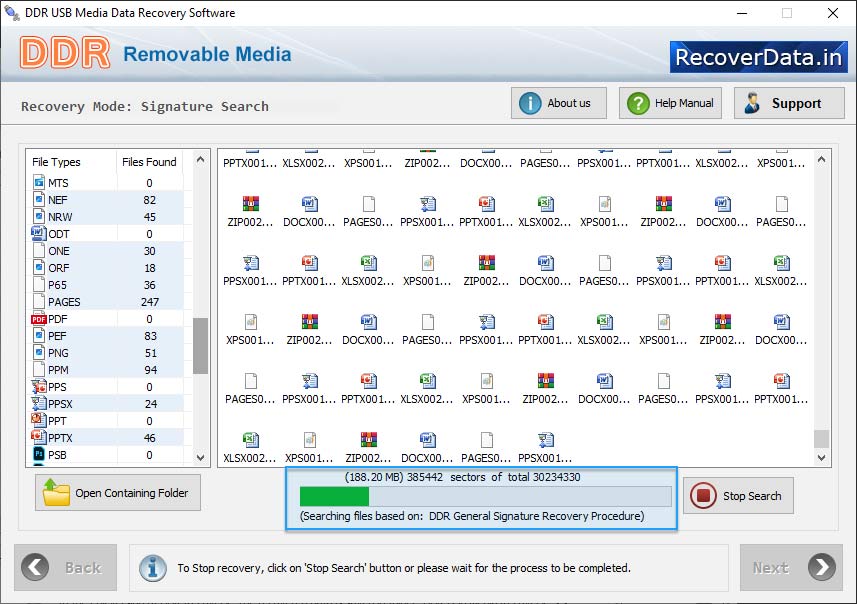Select the PEF file type icon

pos(38,336)
